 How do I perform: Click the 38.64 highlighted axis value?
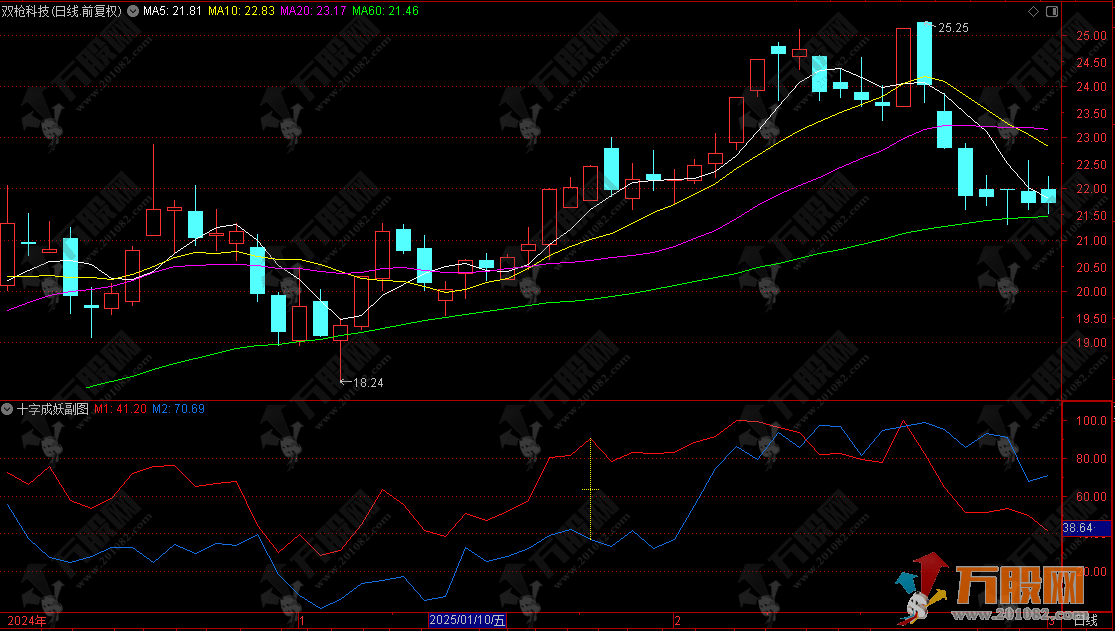point(1077,528)
